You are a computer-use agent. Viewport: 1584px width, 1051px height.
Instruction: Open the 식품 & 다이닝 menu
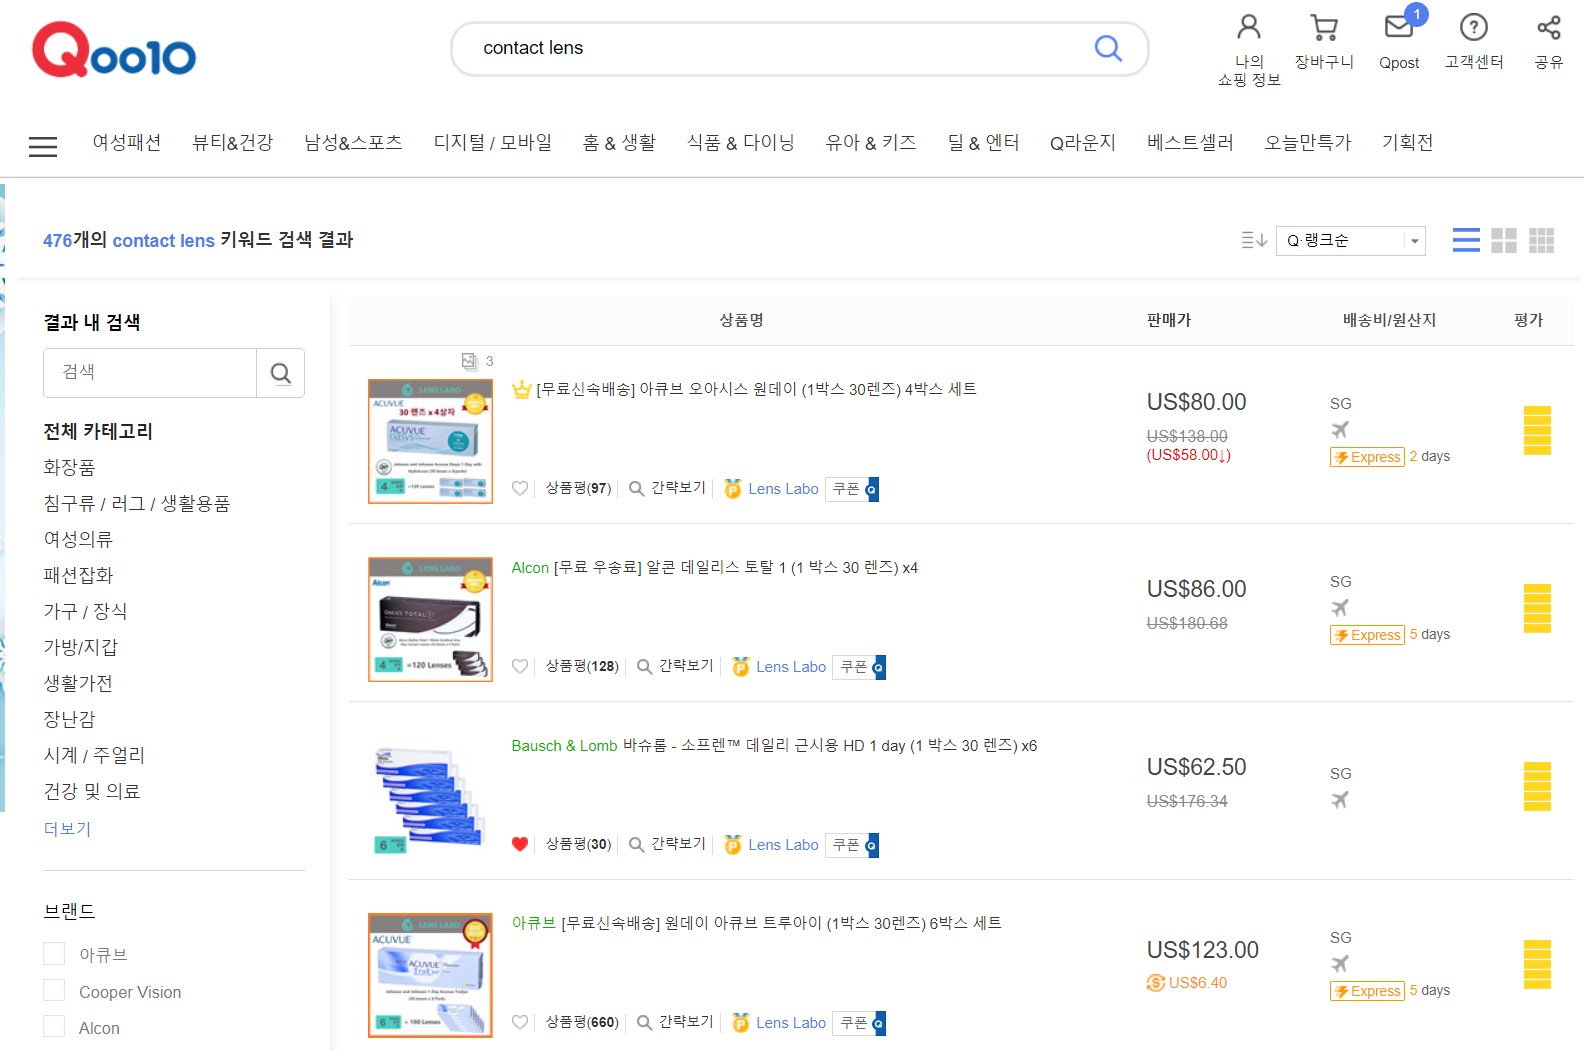tap(741, 143)
